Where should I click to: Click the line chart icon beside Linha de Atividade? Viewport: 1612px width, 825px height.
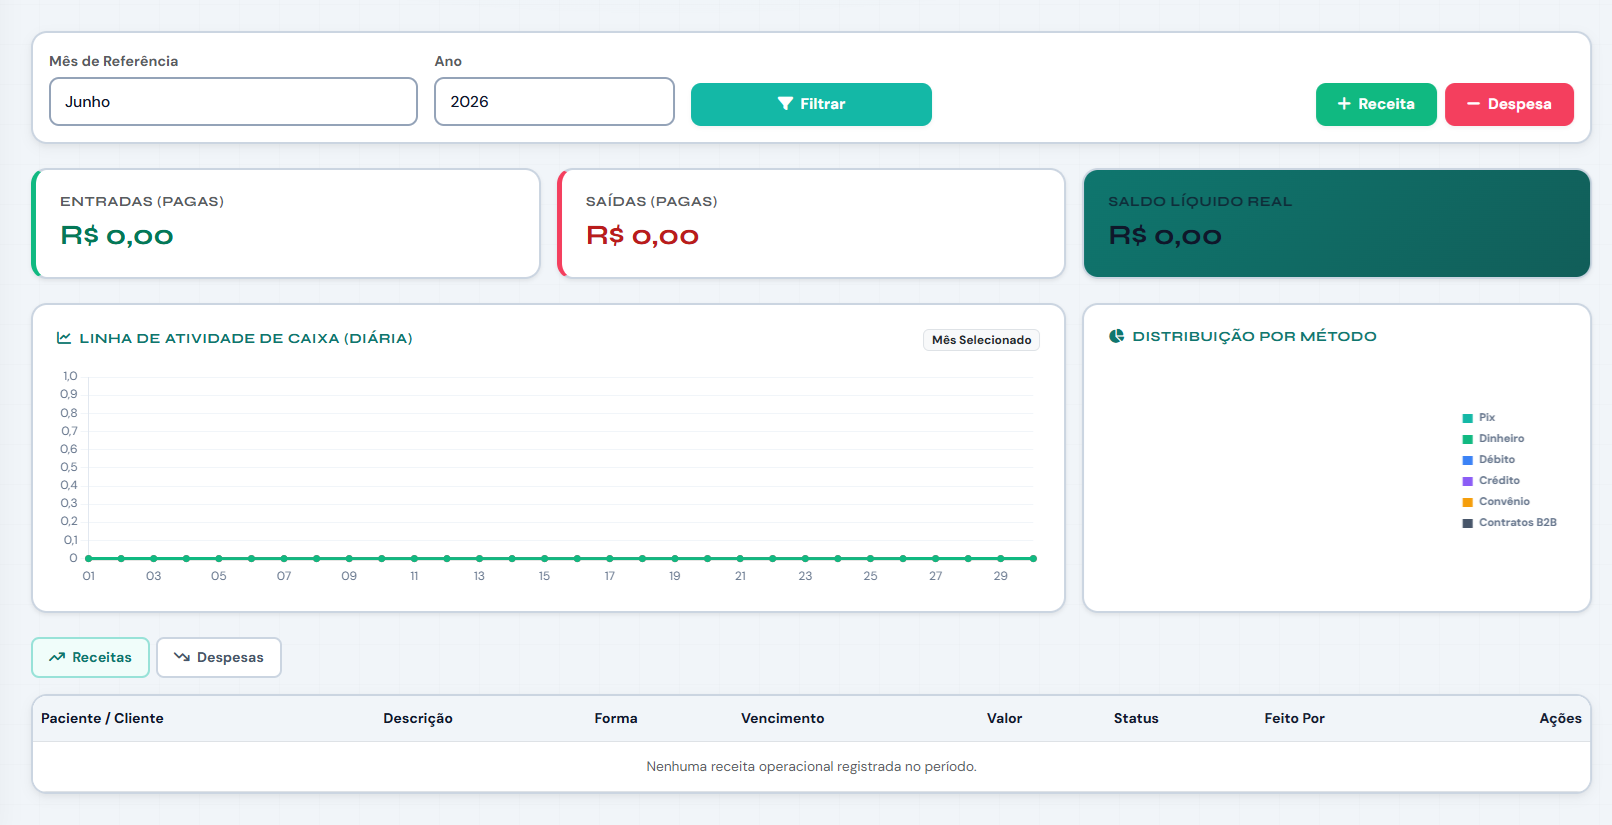coord(64,338)
